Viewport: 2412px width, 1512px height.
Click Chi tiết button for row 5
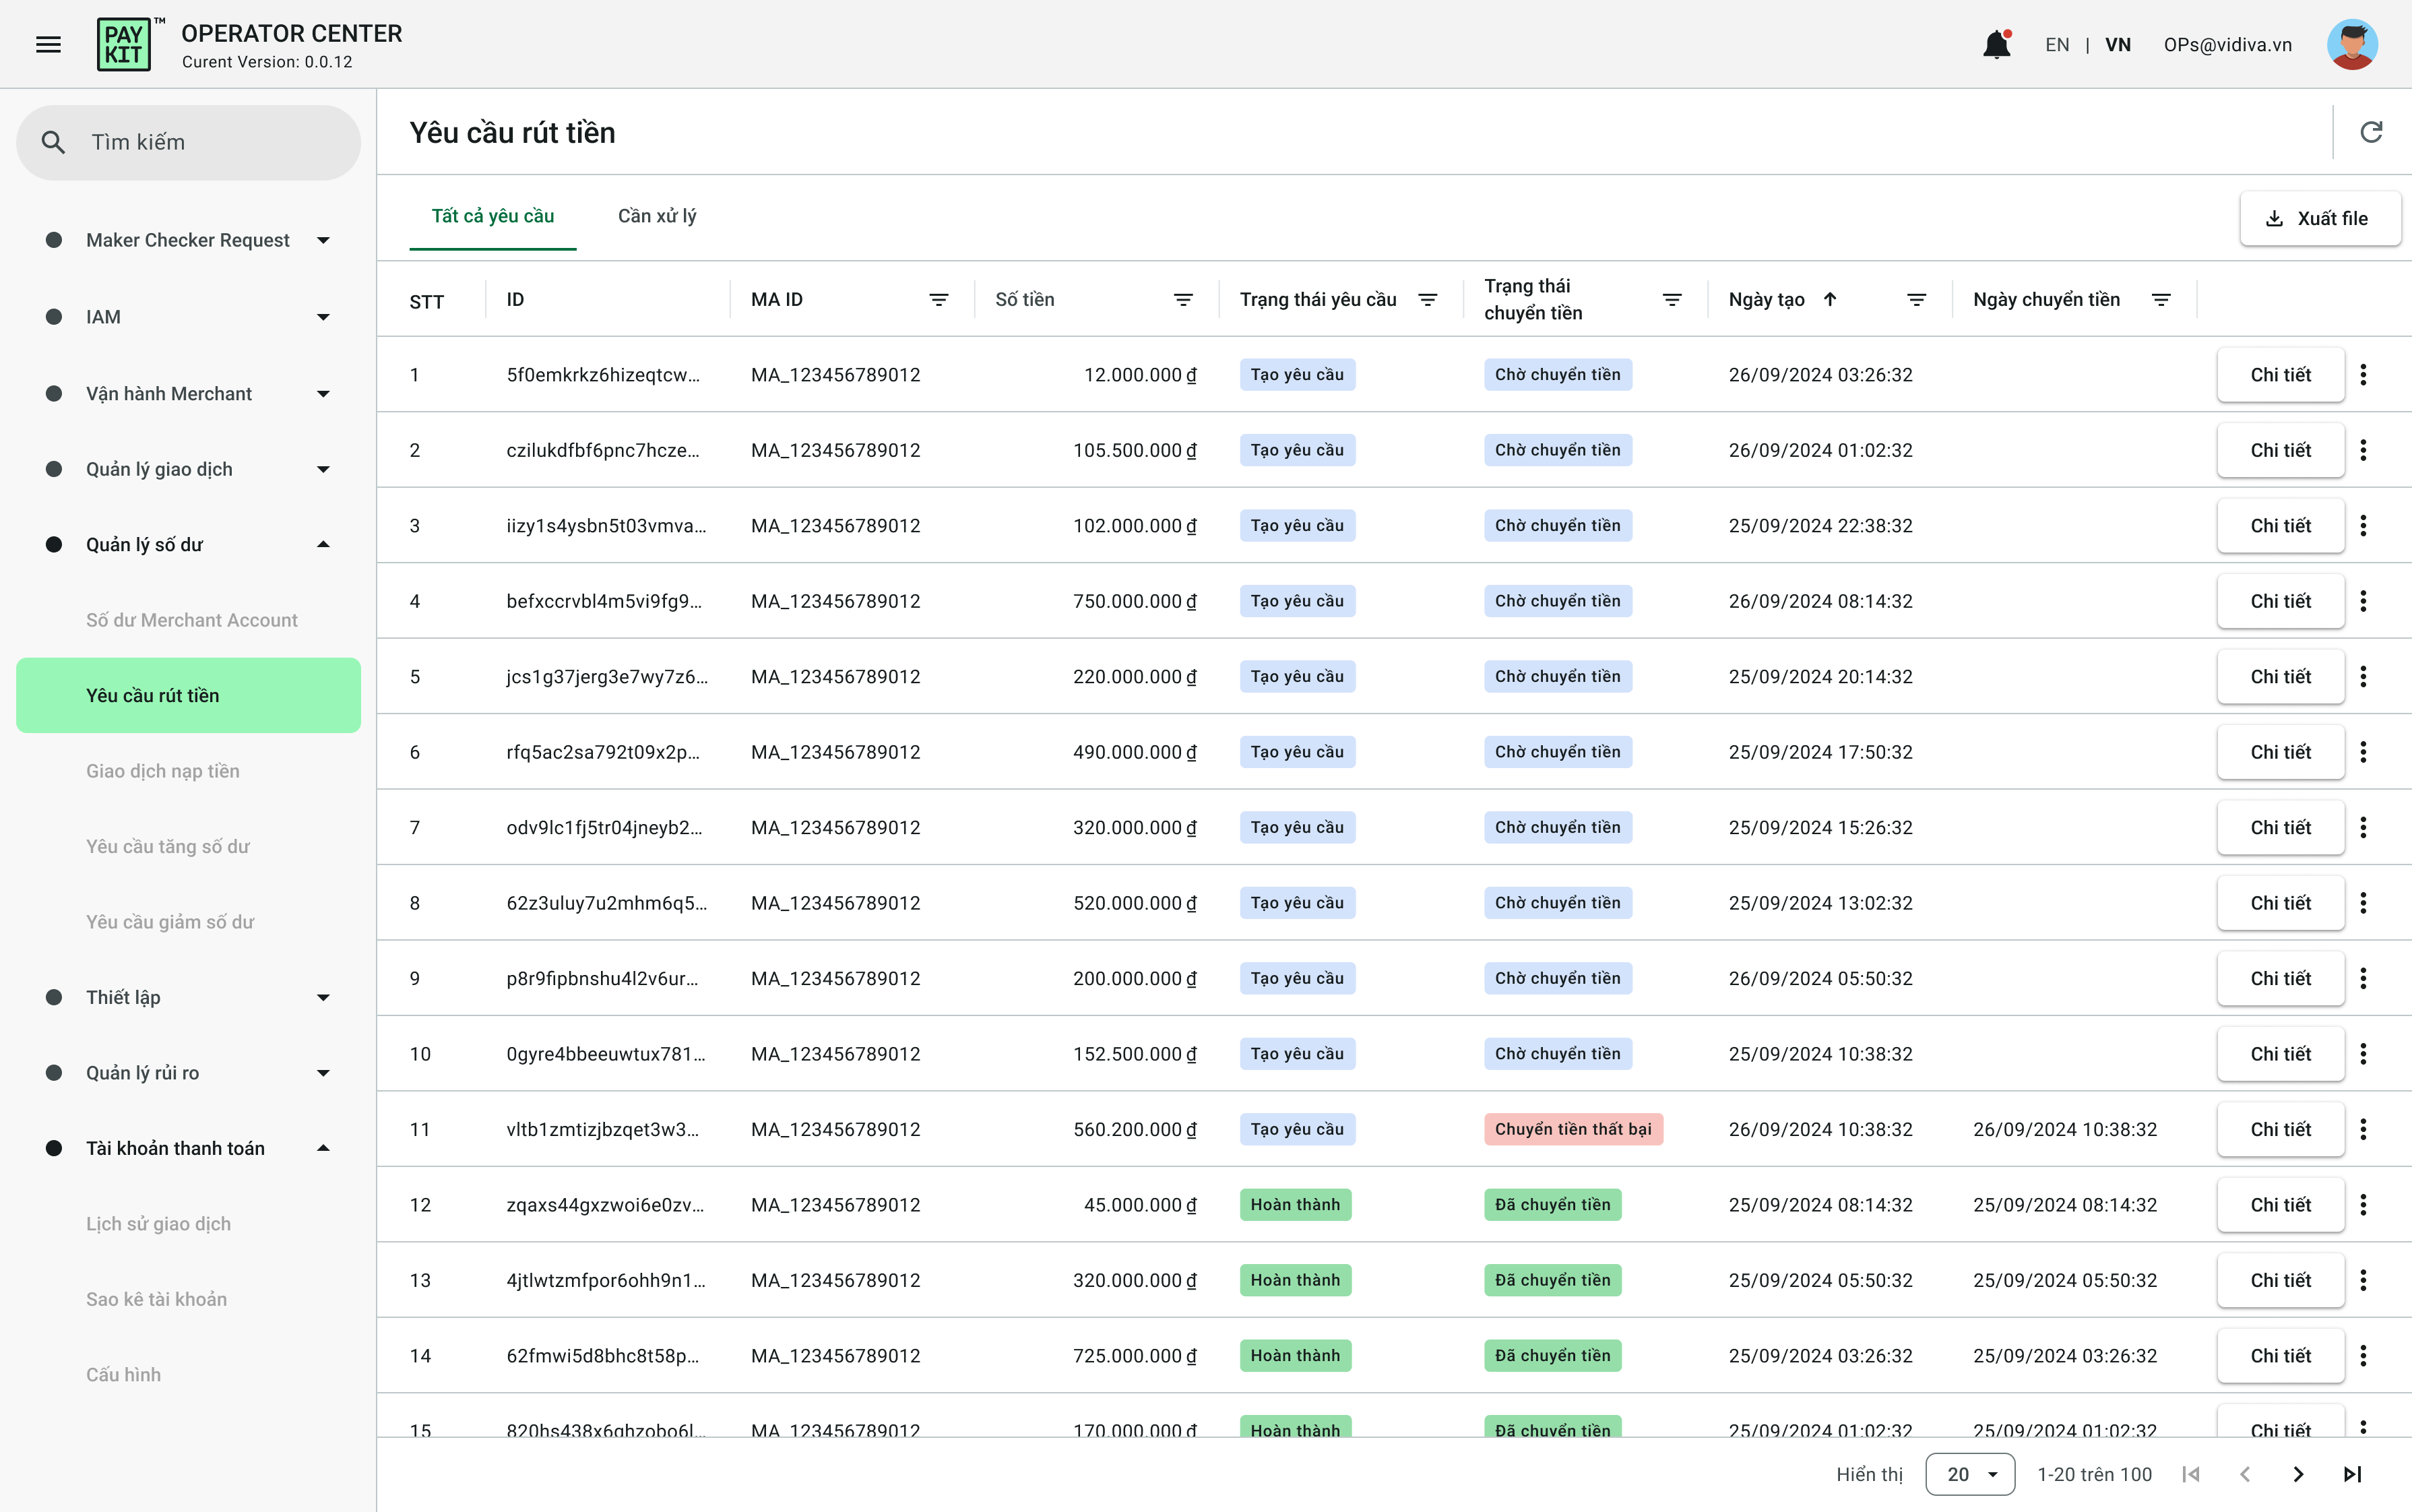(x=2280, y=677)
